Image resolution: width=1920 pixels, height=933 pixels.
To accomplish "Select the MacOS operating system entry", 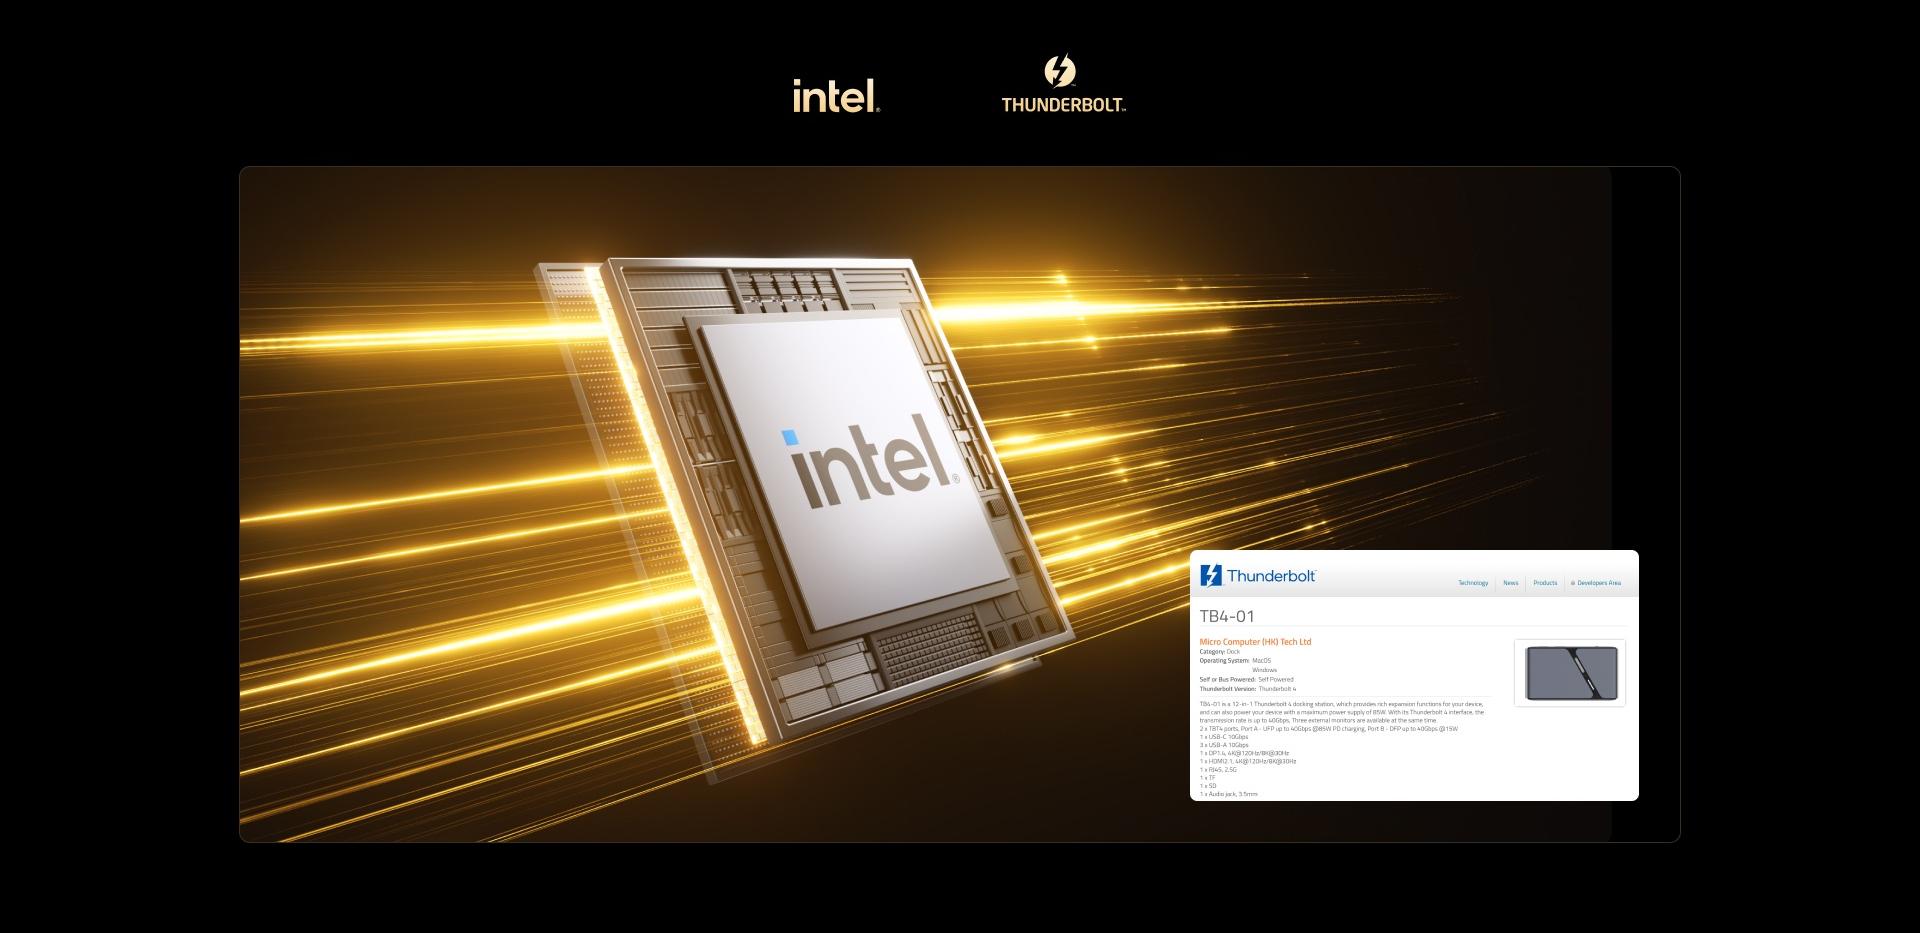I will (1261, 661).
